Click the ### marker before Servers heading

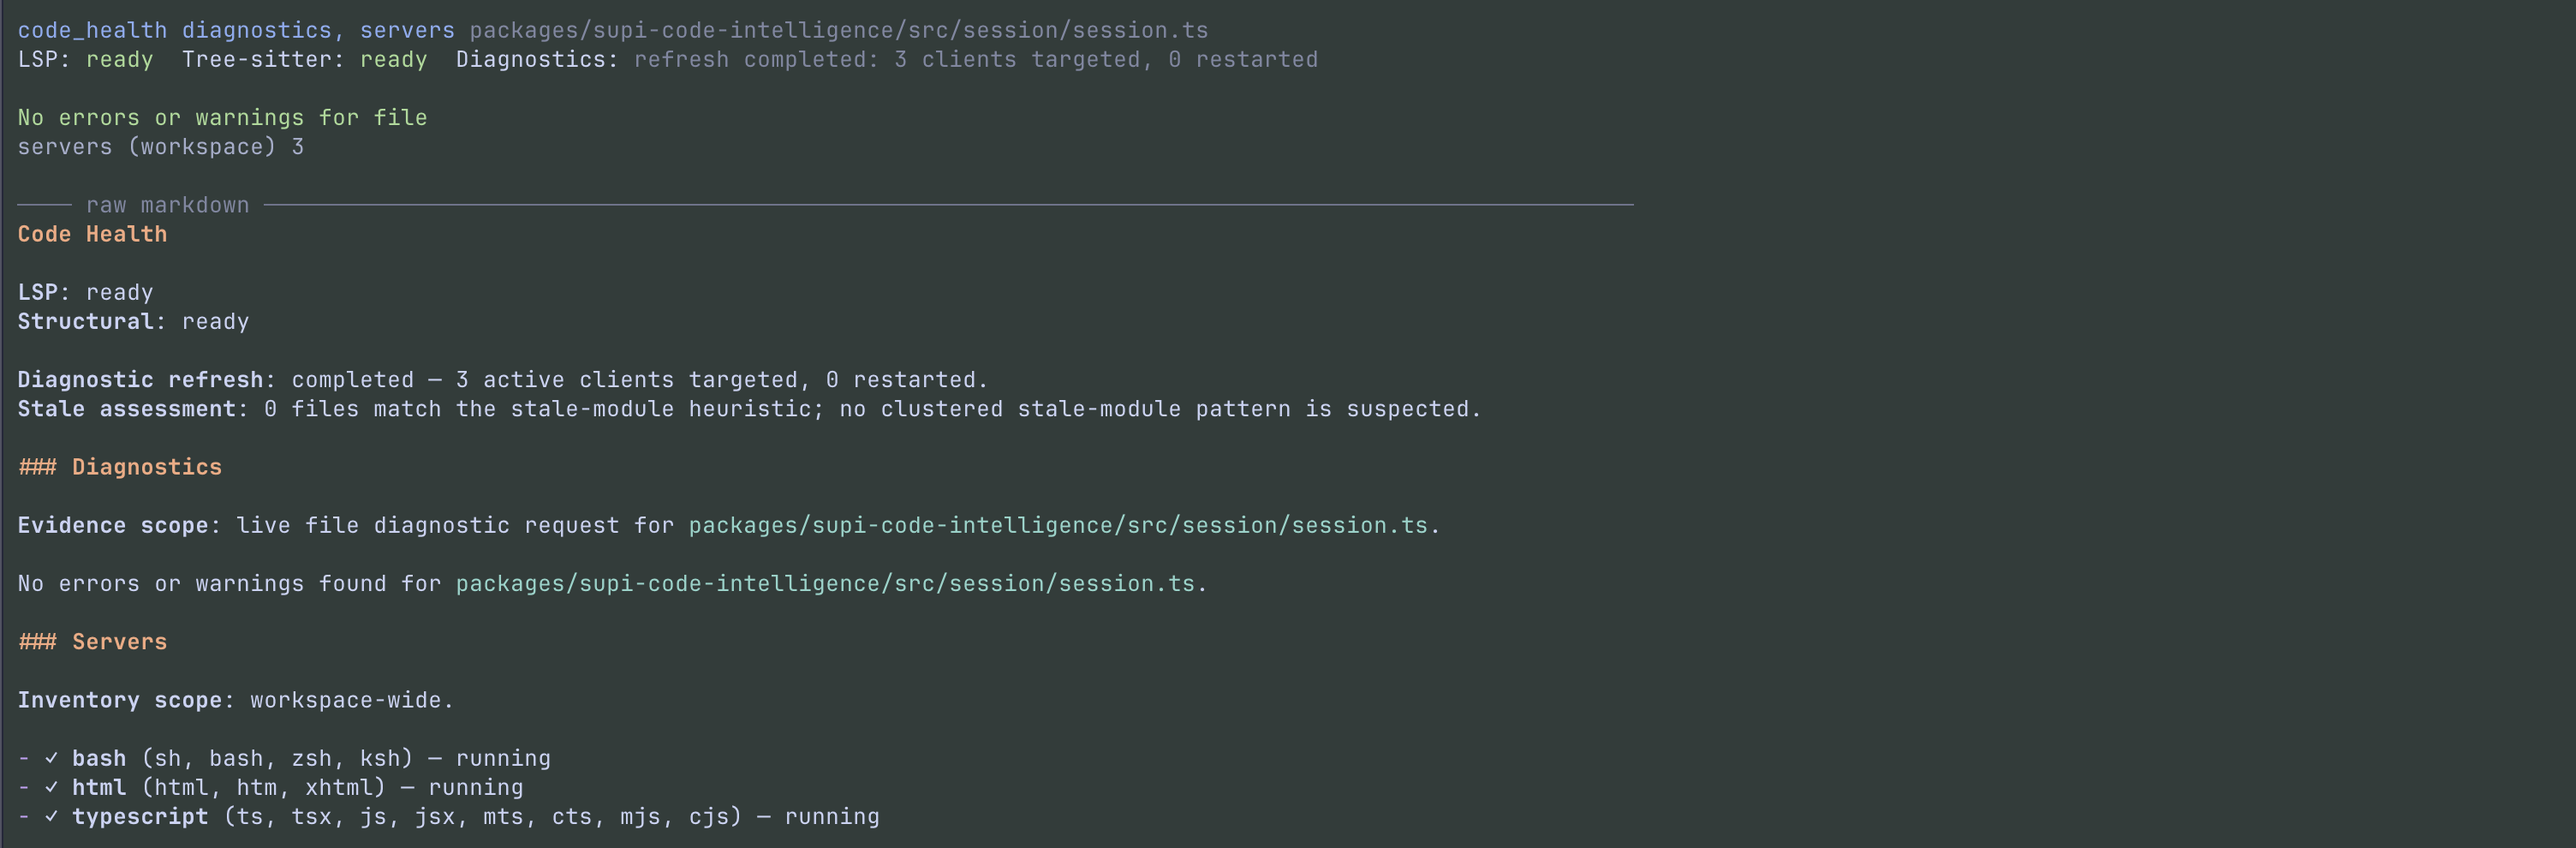(38, 642)
